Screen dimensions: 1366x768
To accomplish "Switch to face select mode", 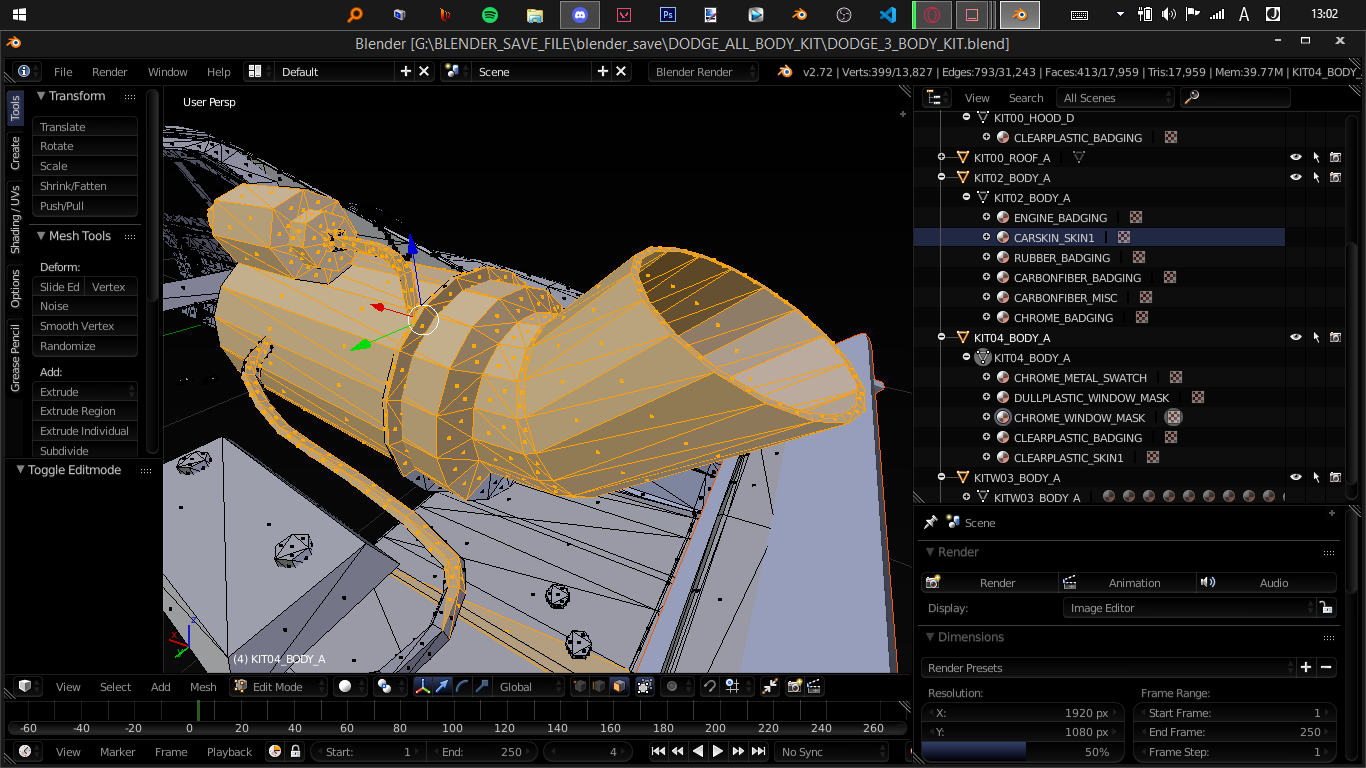I will tap(619, 686).
